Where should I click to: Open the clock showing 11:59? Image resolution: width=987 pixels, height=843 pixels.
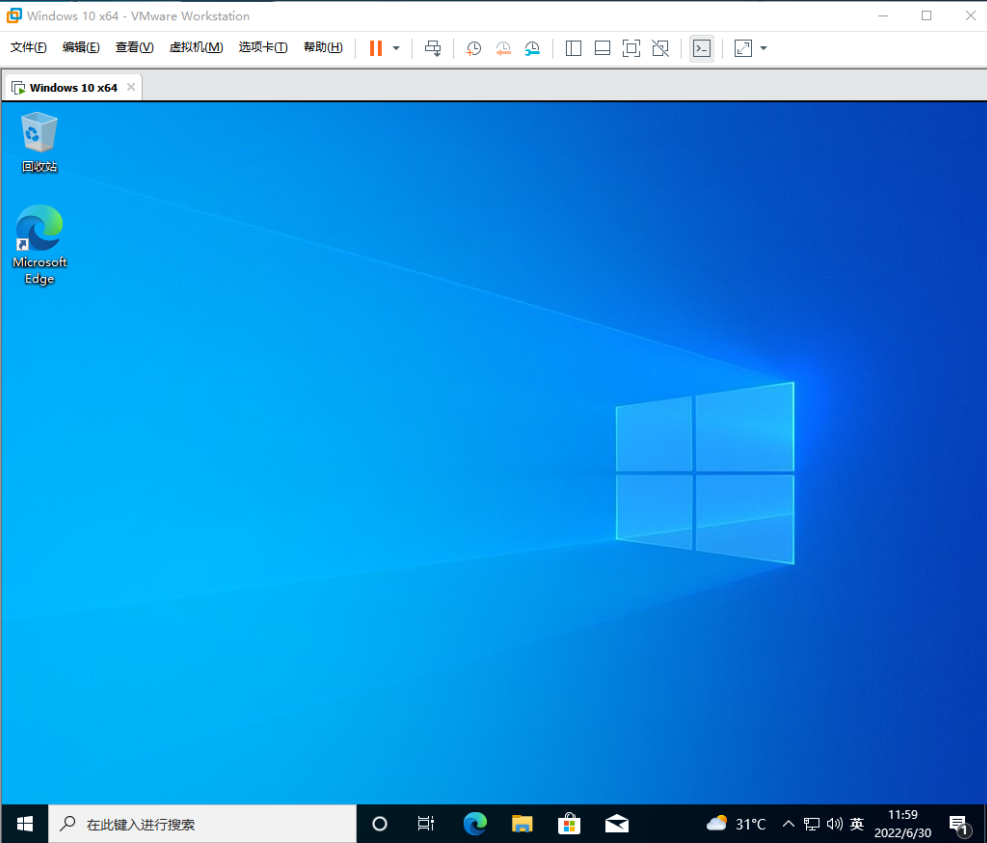click(903, 823)
